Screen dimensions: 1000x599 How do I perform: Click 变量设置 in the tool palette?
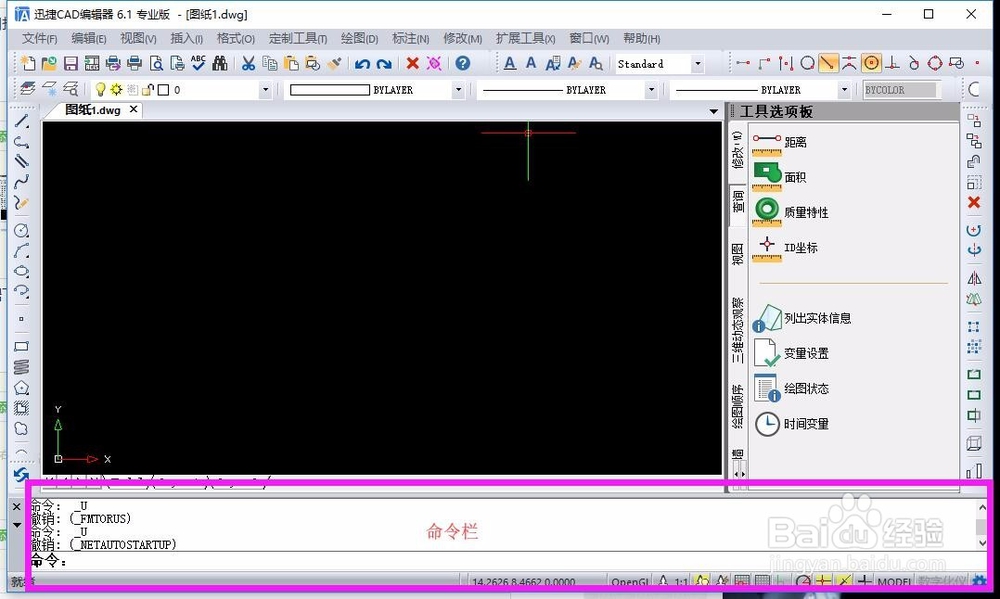[791, 353]
